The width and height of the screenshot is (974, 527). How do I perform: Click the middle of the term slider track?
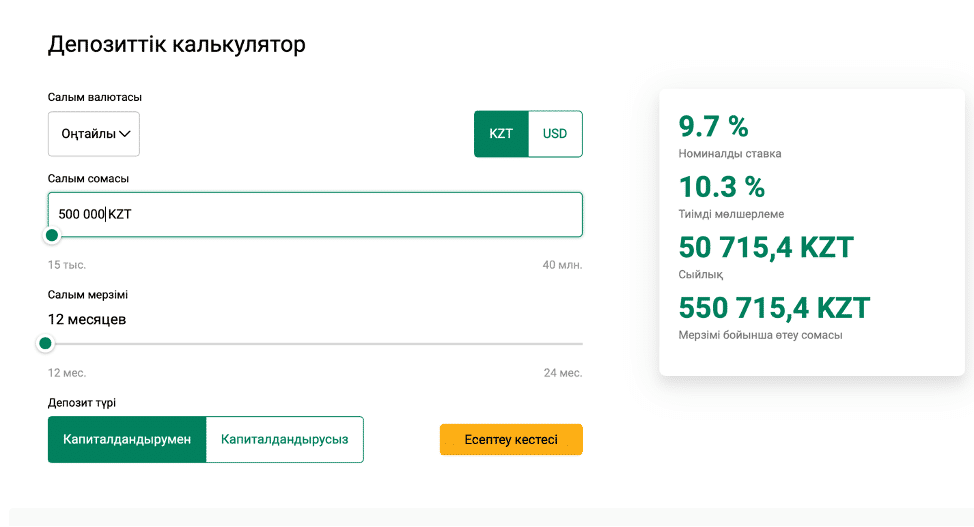pos(314,343)
